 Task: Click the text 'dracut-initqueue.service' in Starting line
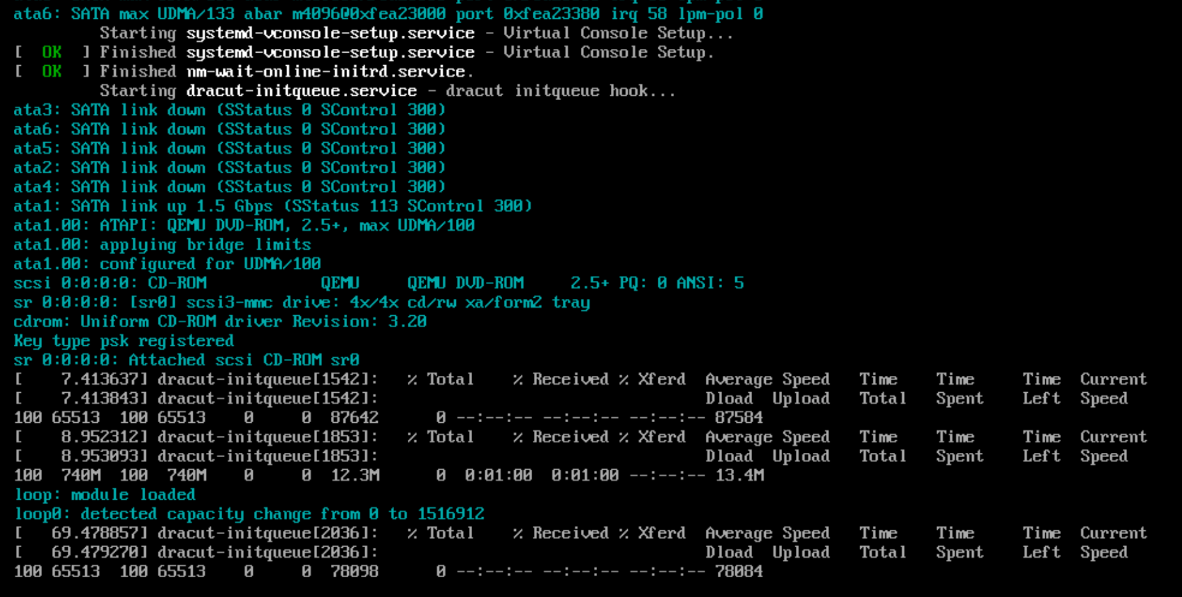[301, 91]
